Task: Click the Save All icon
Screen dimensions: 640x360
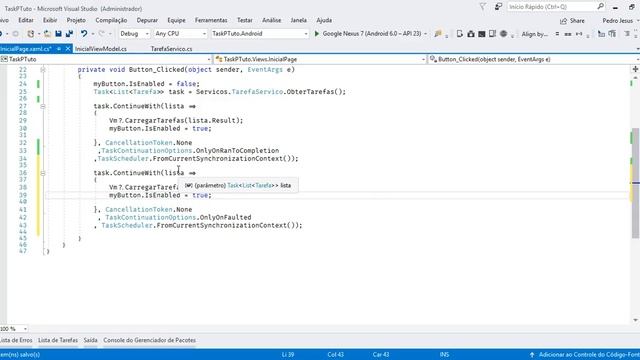Action: [69, 33]
